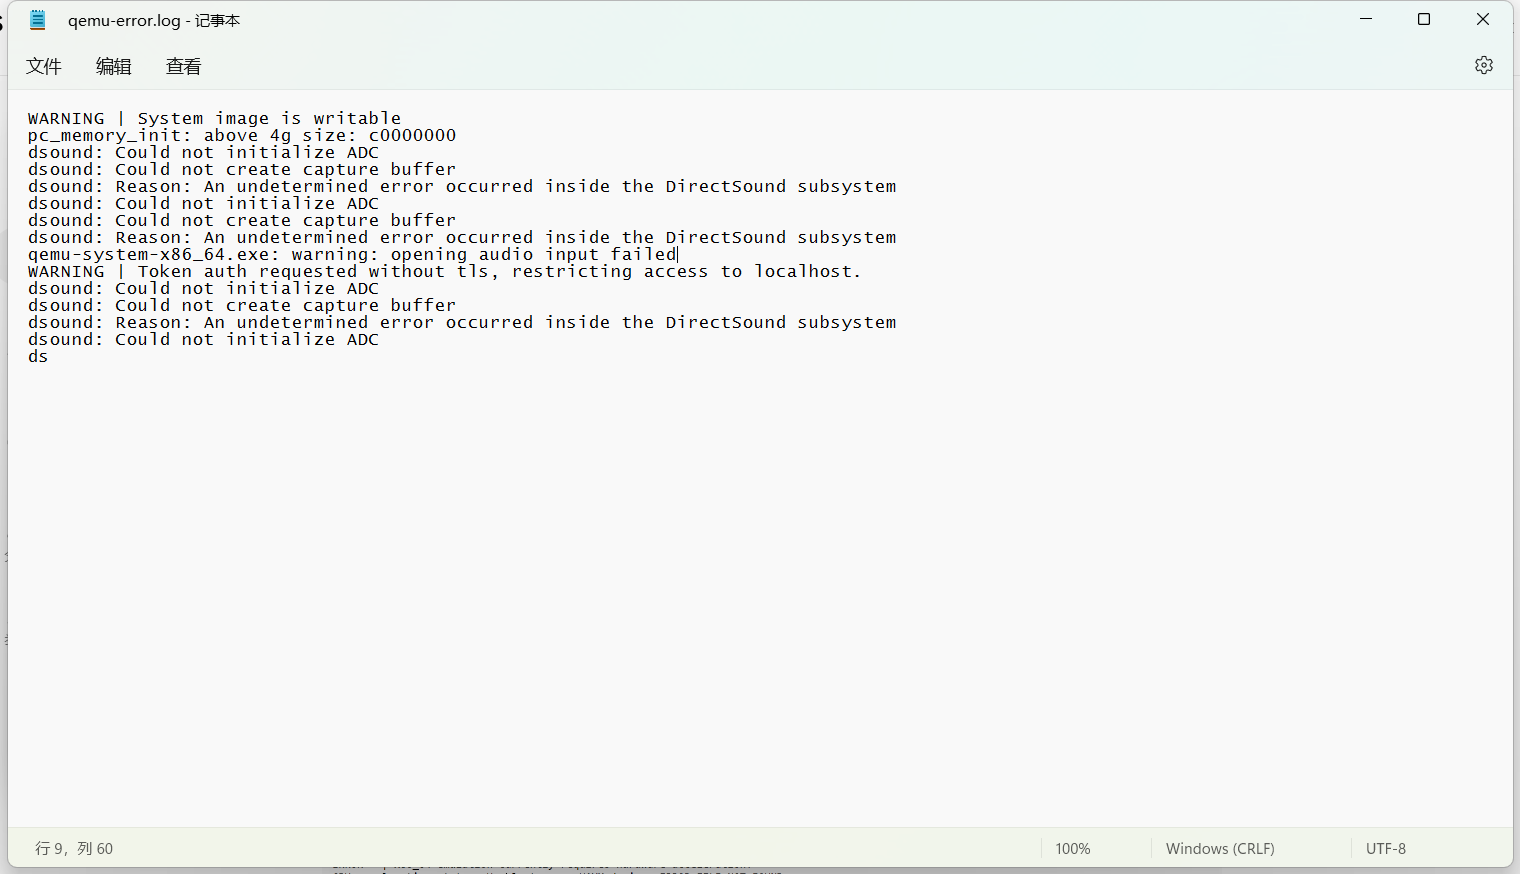This screenshot has width=1520, height=874.
Task: Click the 100% zoom level in status bar
Action: click(x=1073, y=848)
